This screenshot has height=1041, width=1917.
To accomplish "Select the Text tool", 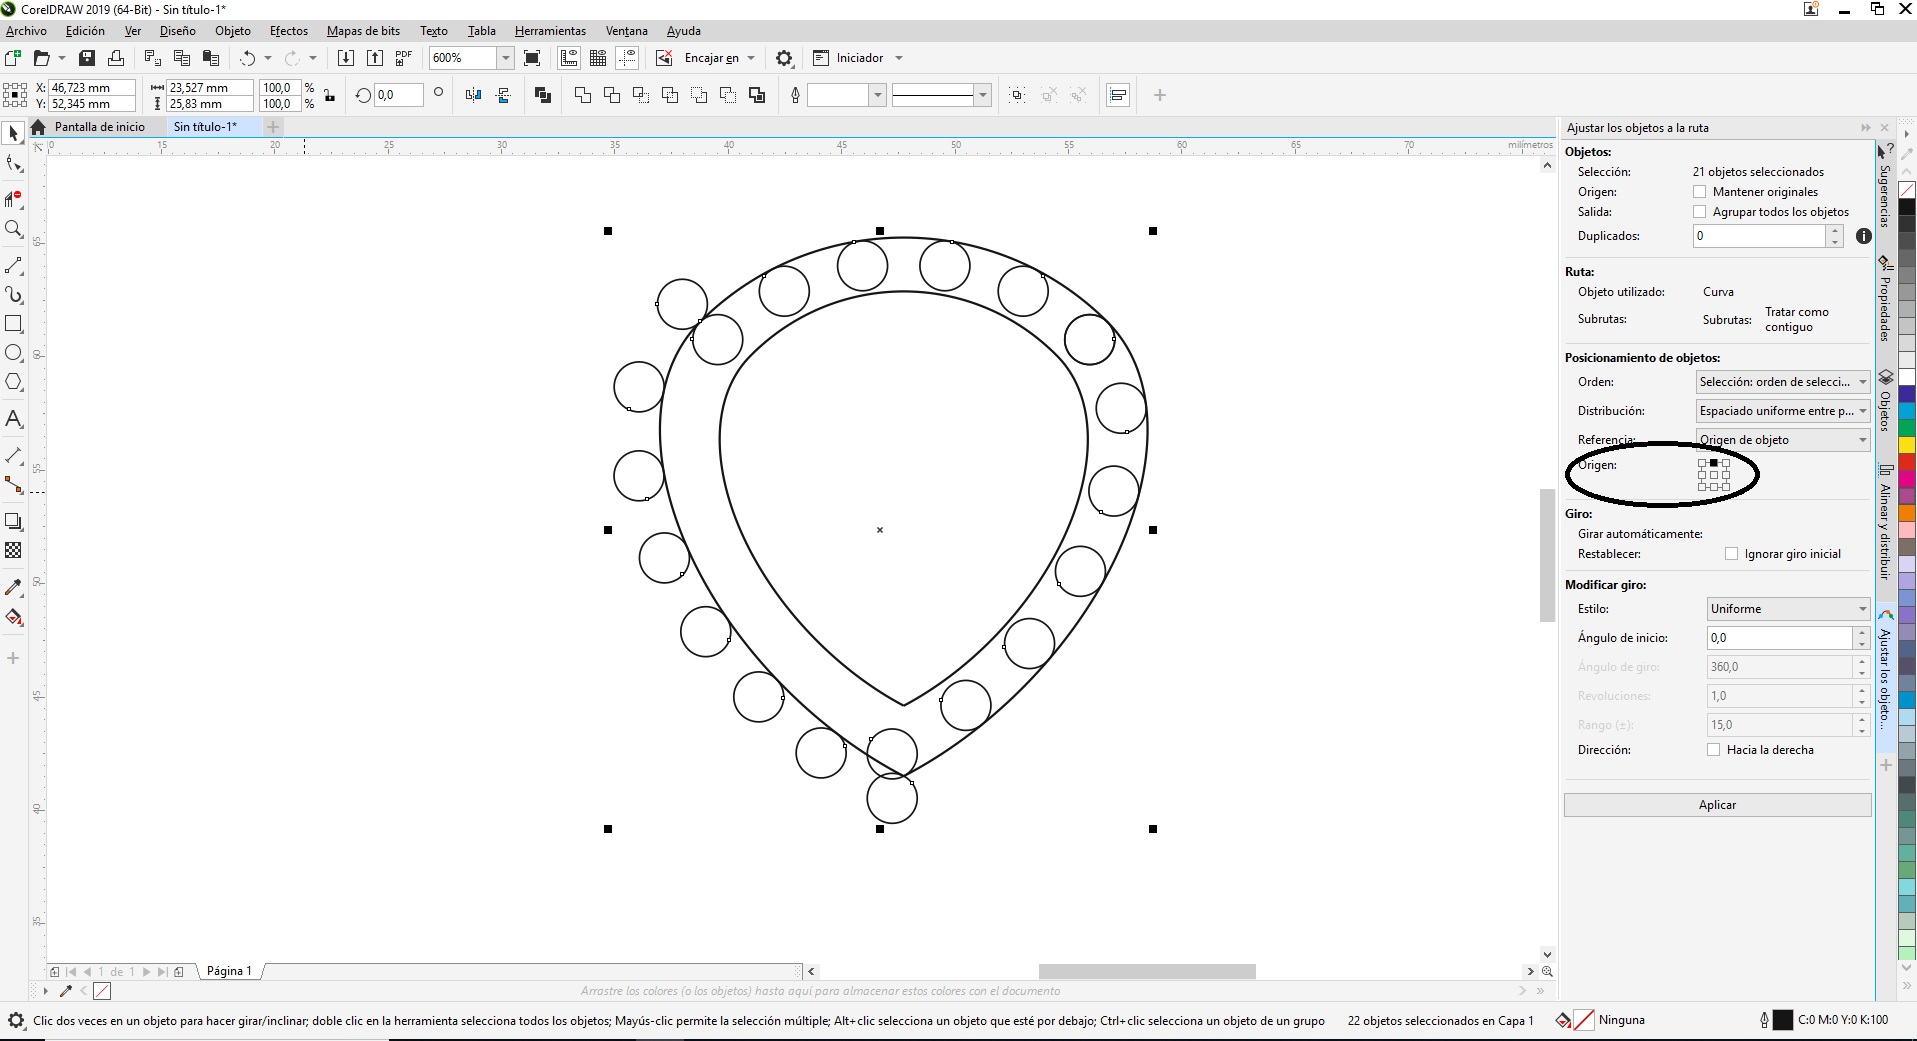I will [14, 419].
